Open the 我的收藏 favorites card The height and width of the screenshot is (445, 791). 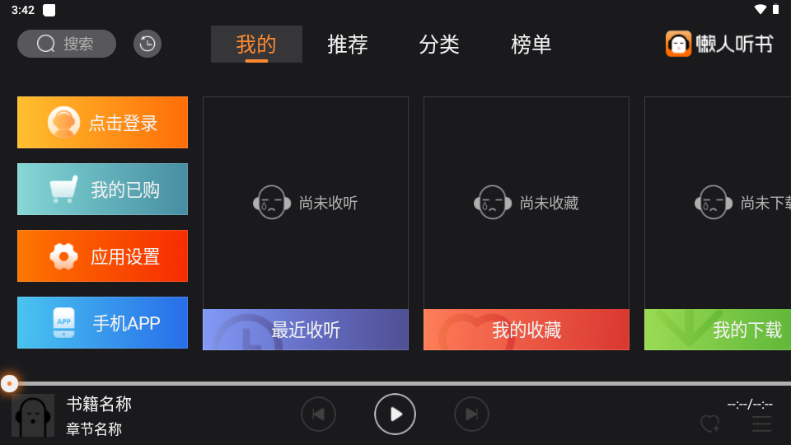[526, 223]
